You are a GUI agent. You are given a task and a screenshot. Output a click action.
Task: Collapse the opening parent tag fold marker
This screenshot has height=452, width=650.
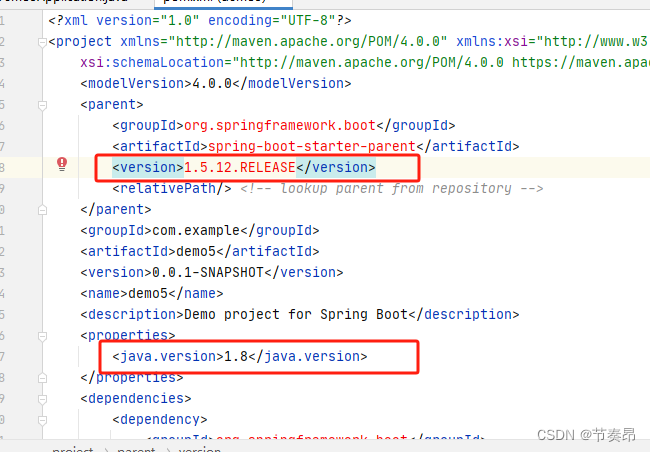click(42, 105)
